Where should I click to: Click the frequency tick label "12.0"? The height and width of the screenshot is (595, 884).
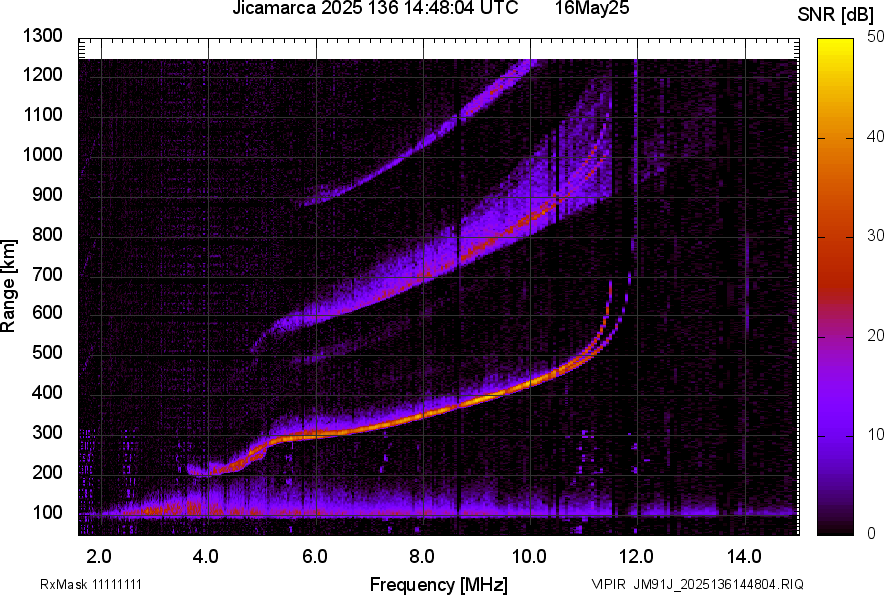click(636, 557)
